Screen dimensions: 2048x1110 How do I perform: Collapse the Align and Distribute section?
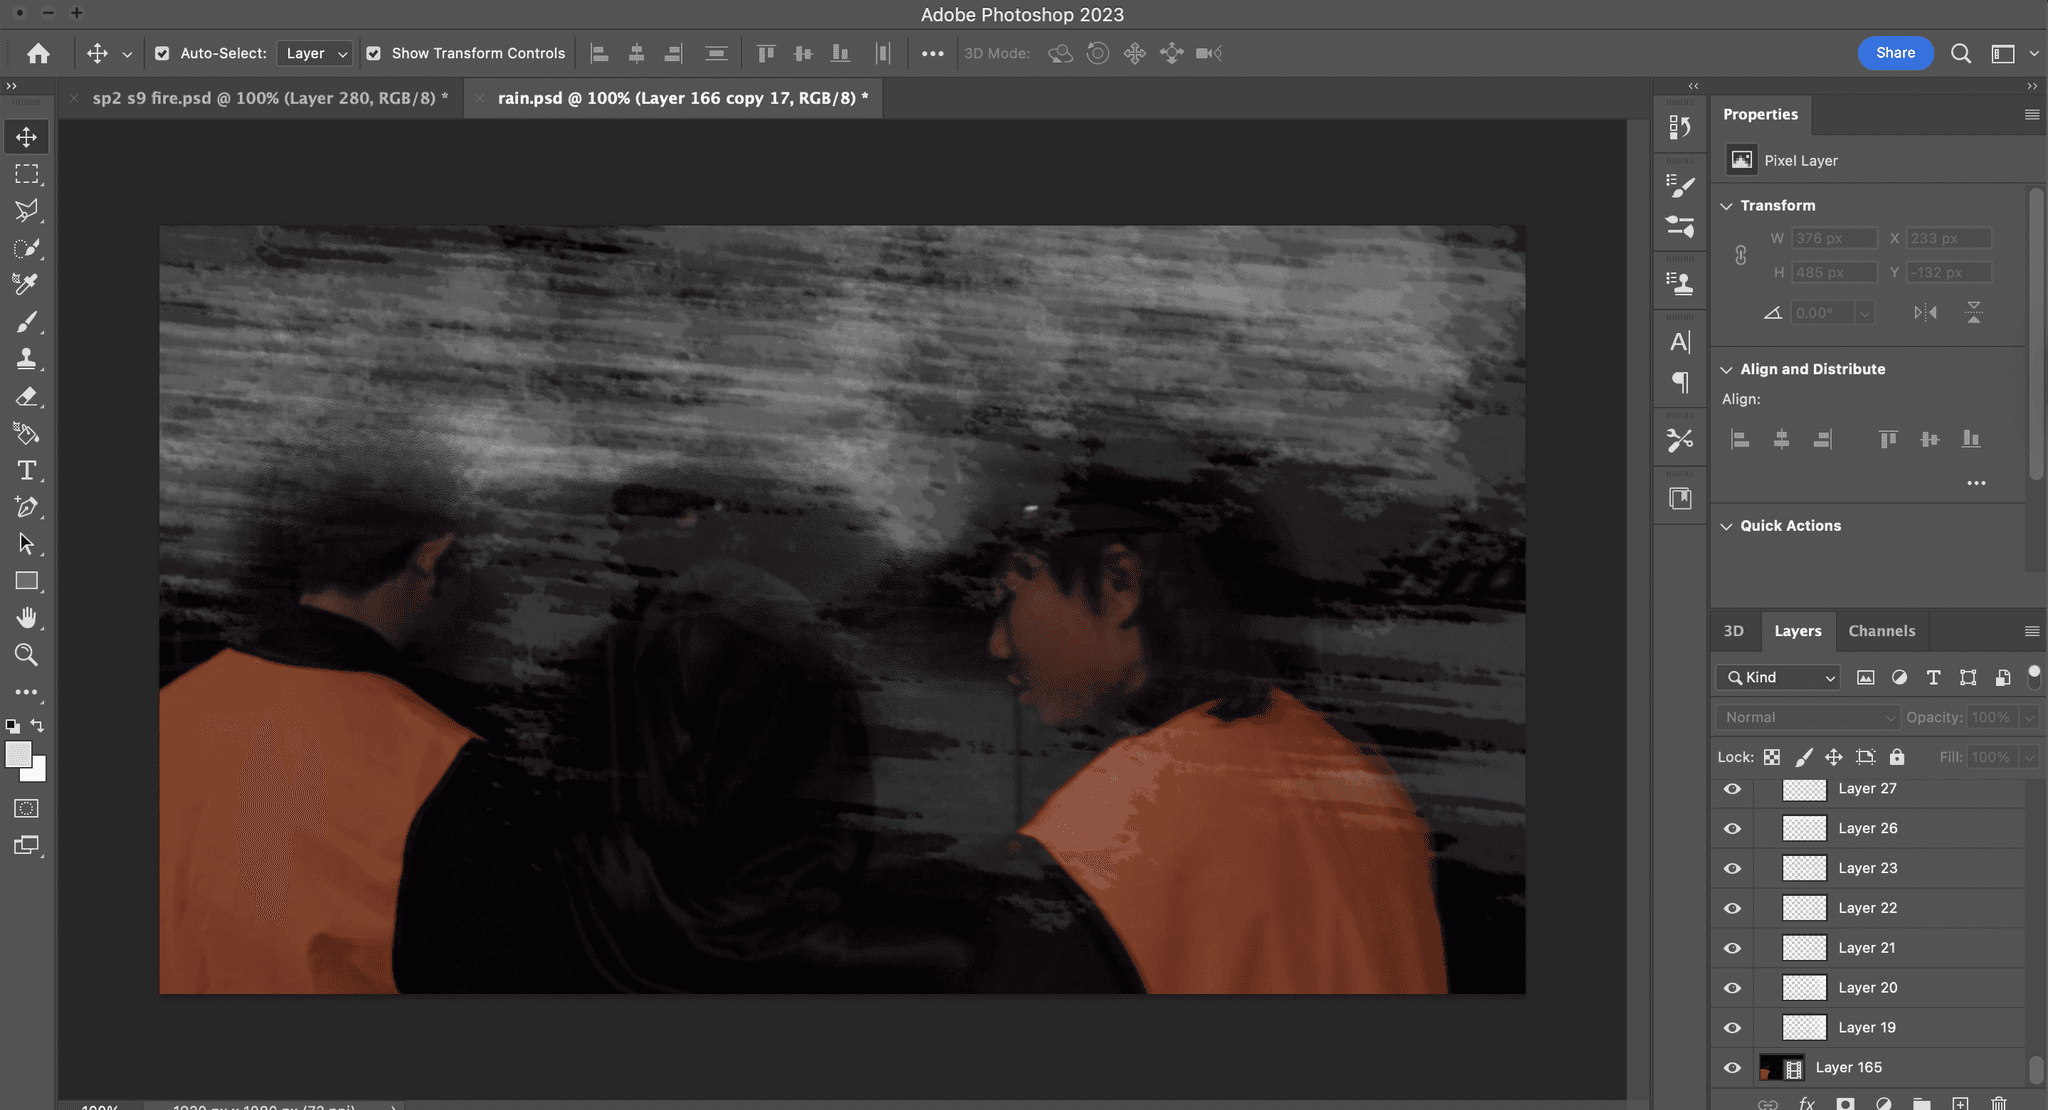coord(1726,369)
